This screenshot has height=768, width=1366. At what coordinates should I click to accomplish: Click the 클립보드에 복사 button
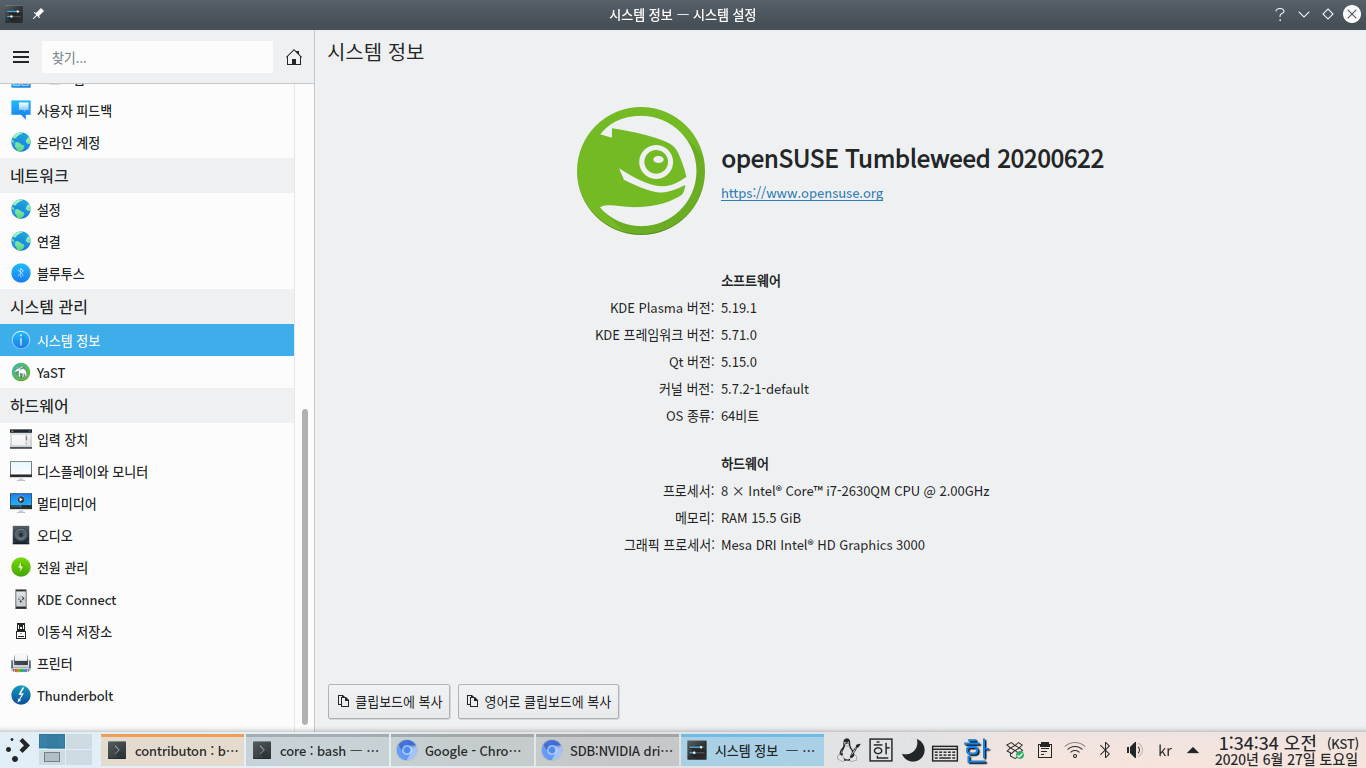[389, 702]
